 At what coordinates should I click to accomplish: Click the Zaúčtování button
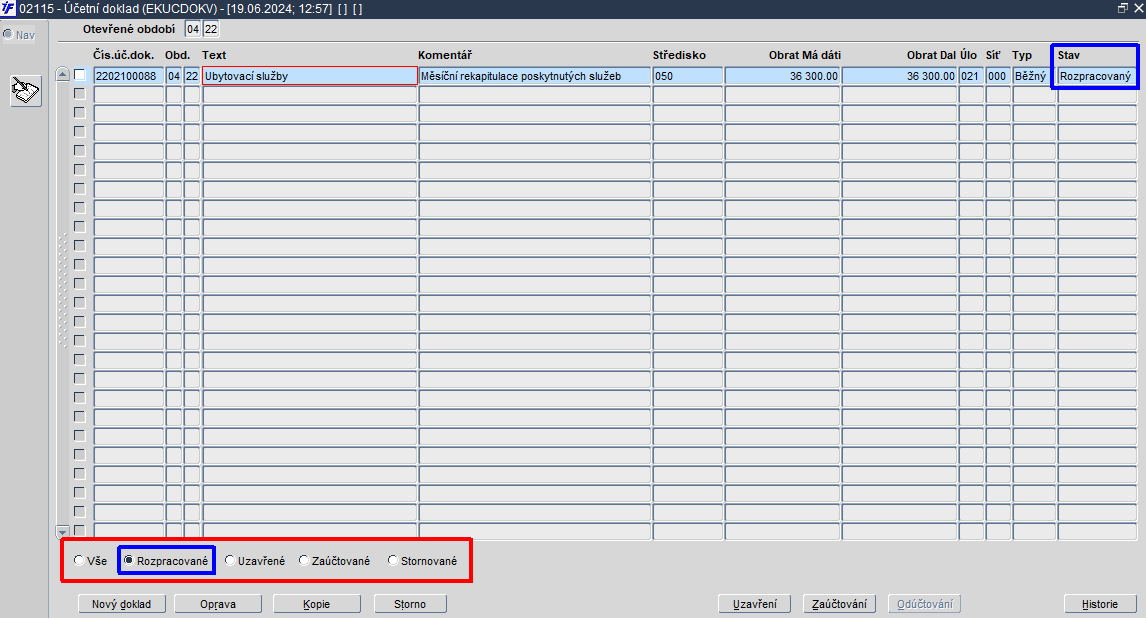click(839, 604)
